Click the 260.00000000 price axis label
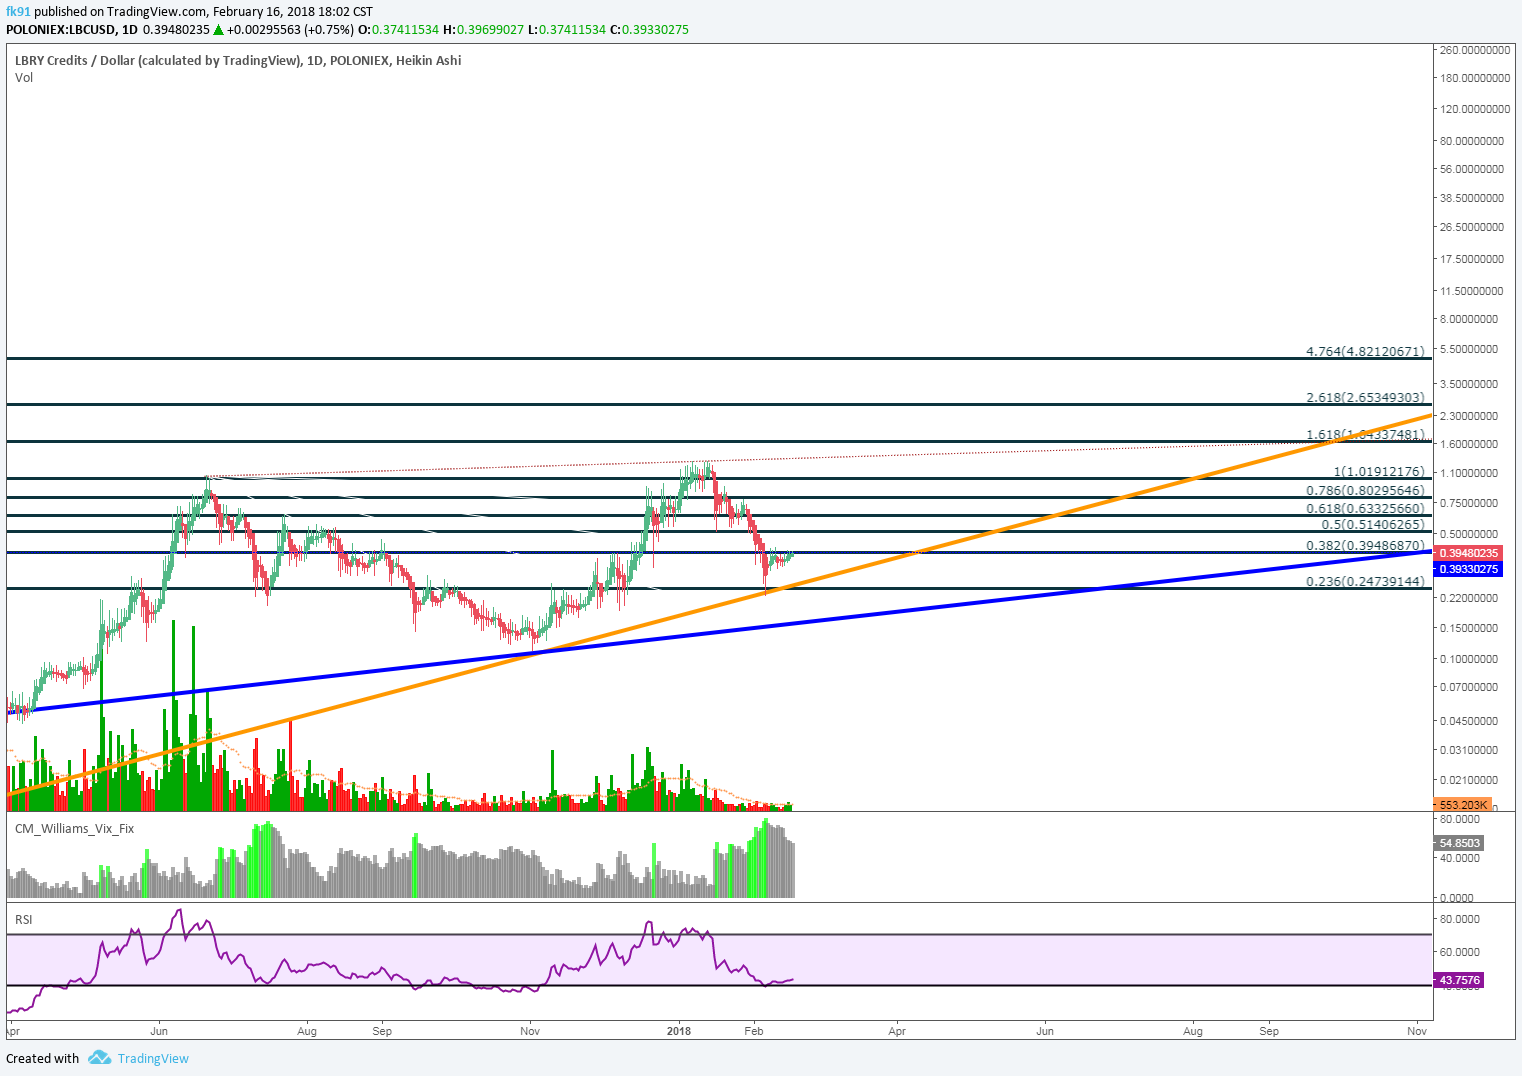 point(1475,49)
